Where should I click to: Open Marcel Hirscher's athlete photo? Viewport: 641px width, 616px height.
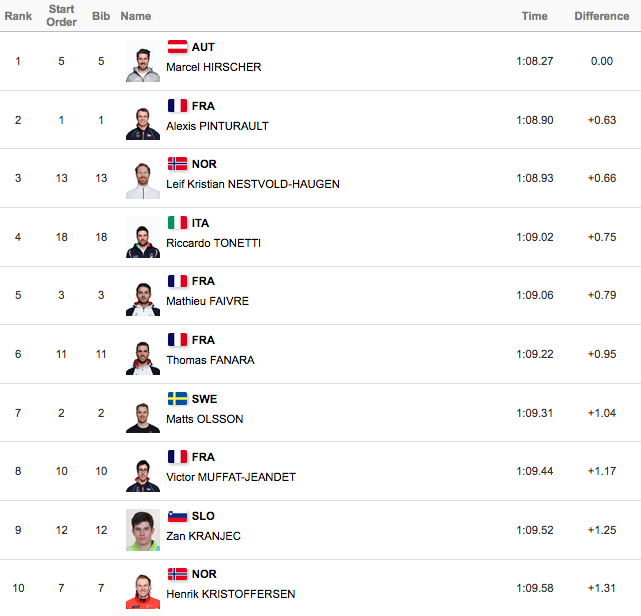click(x=143, y=61)
